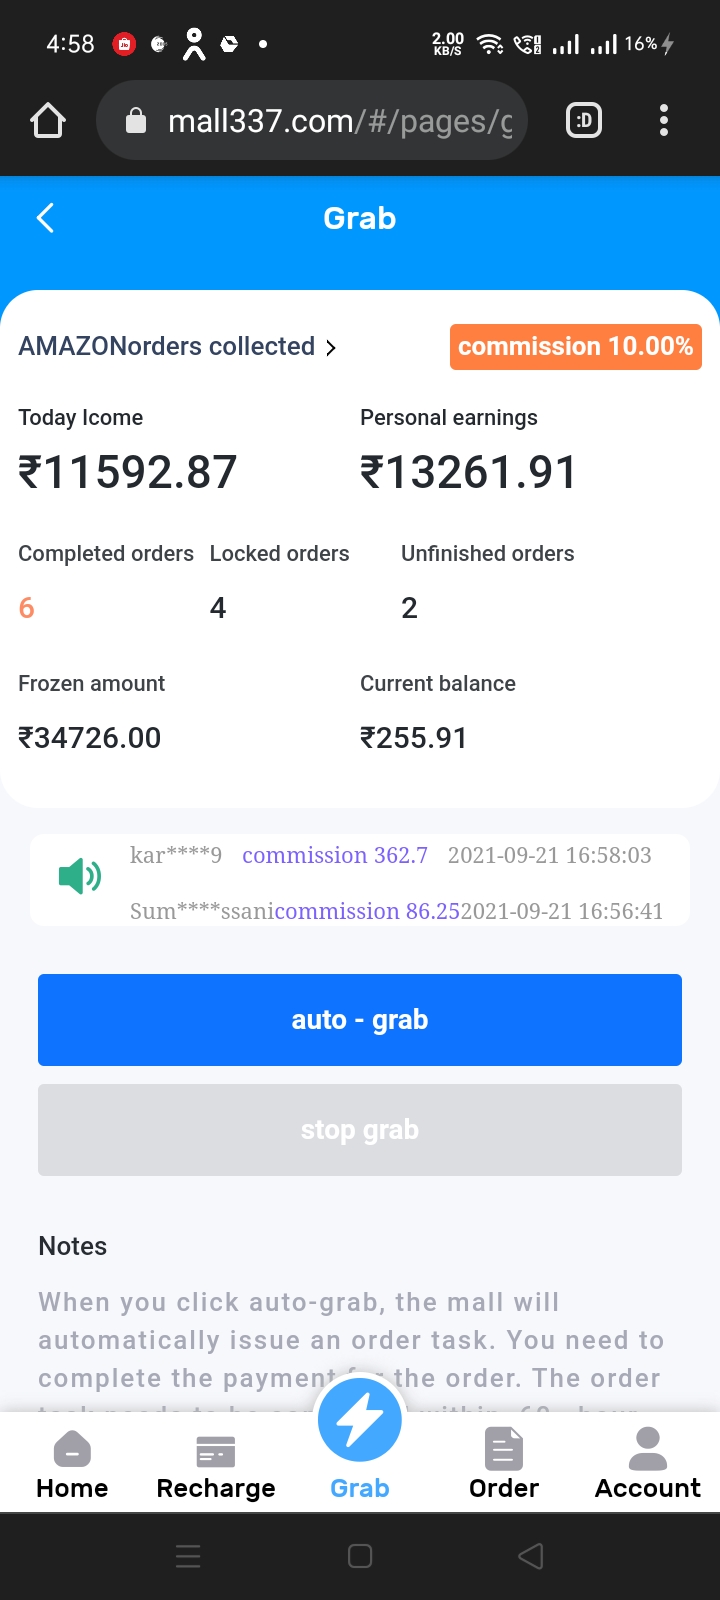Open the browser home icon
Screen dimensions: 720x1600
click(48, 121)
